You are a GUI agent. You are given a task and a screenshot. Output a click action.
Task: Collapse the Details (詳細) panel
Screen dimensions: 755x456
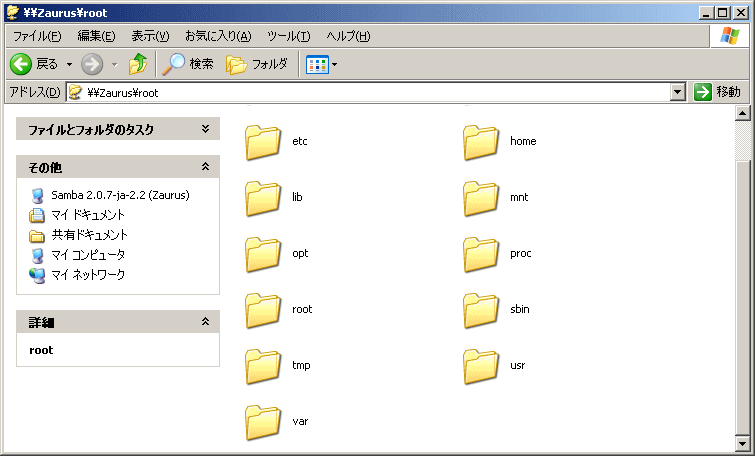(x=206, y=322)
